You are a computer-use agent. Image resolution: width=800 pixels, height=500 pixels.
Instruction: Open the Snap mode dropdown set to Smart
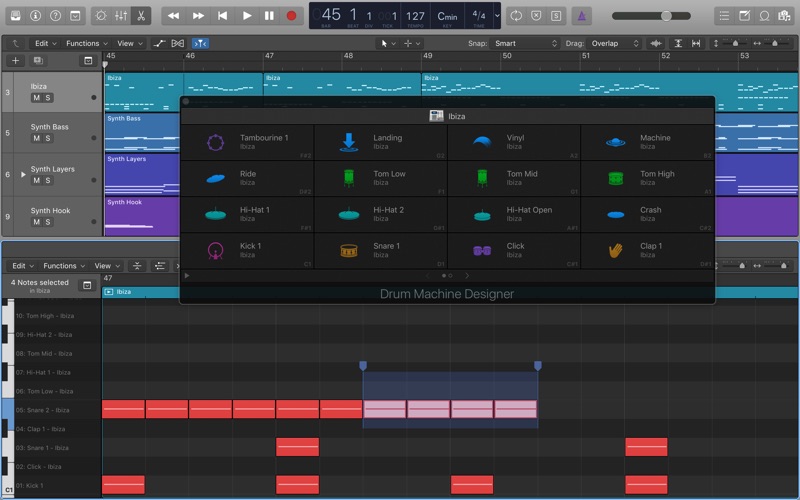[x=525, y=44]
